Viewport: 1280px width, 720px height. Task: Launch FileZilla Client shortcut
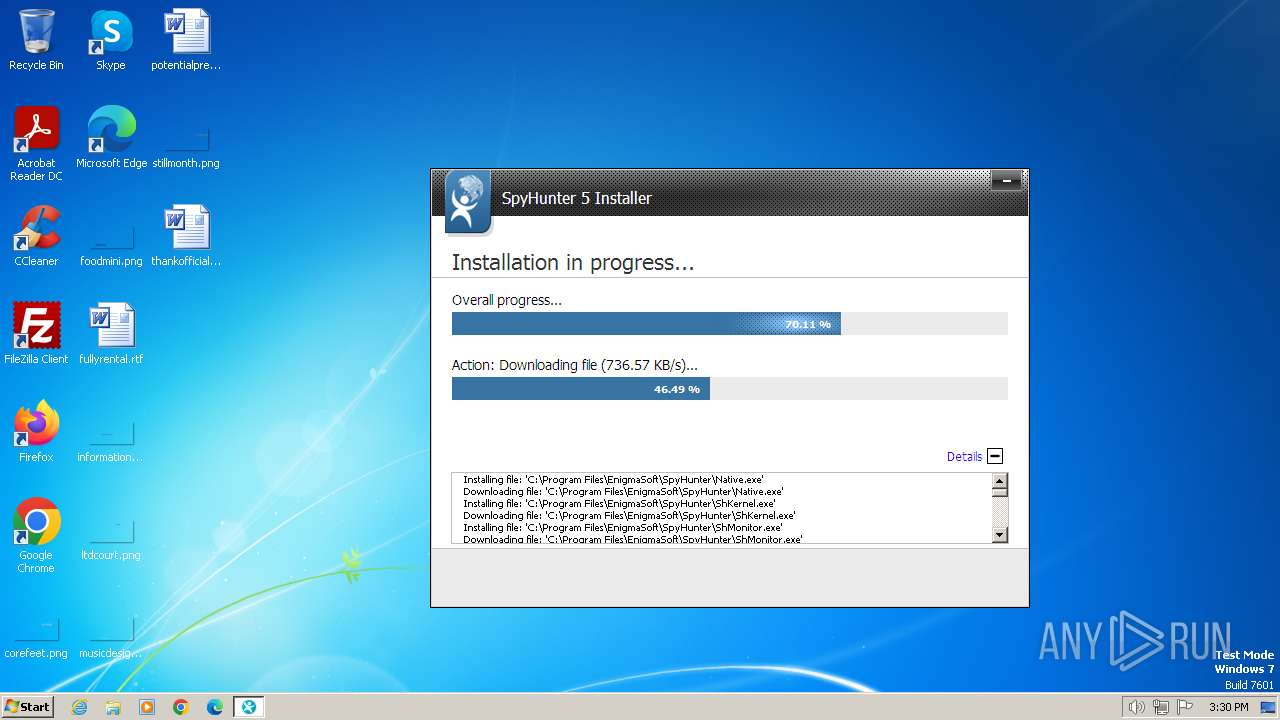coord(36,334)
